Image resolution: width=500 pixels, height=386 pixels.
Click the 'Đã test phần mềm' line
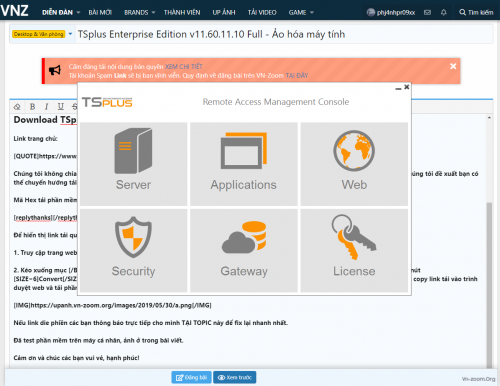[x=98, y=340]
